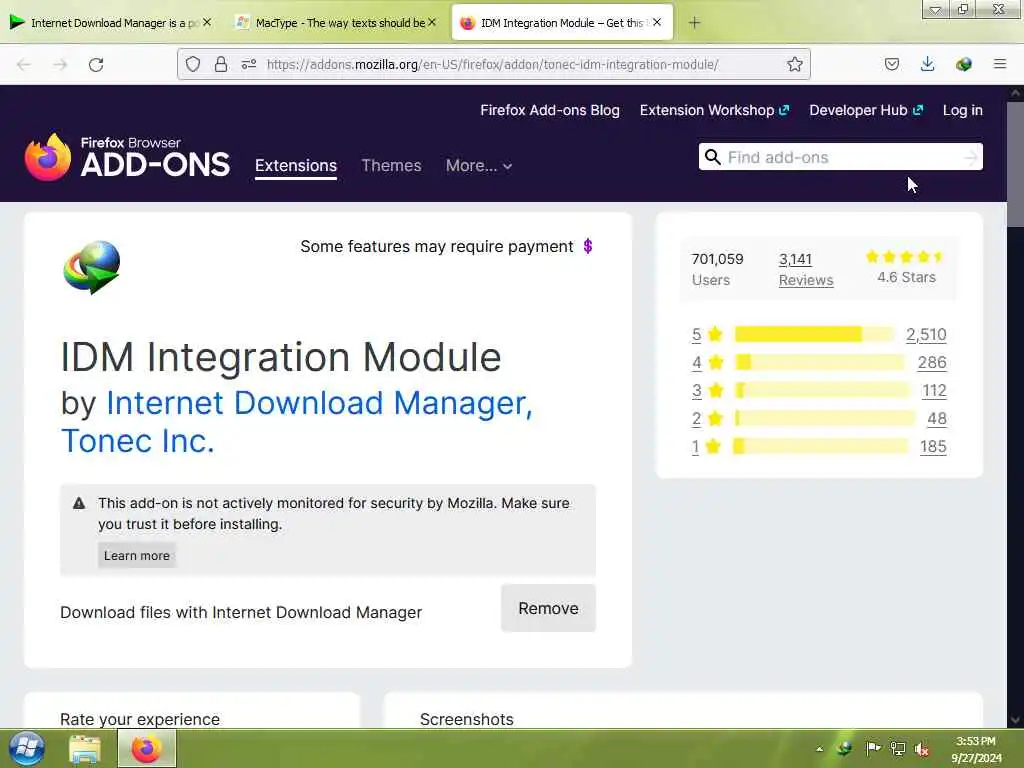The height and width of the screenshot is (768, 1024).
Task: Close the IDM Integration Module tab
Action: tap(657, 22)
